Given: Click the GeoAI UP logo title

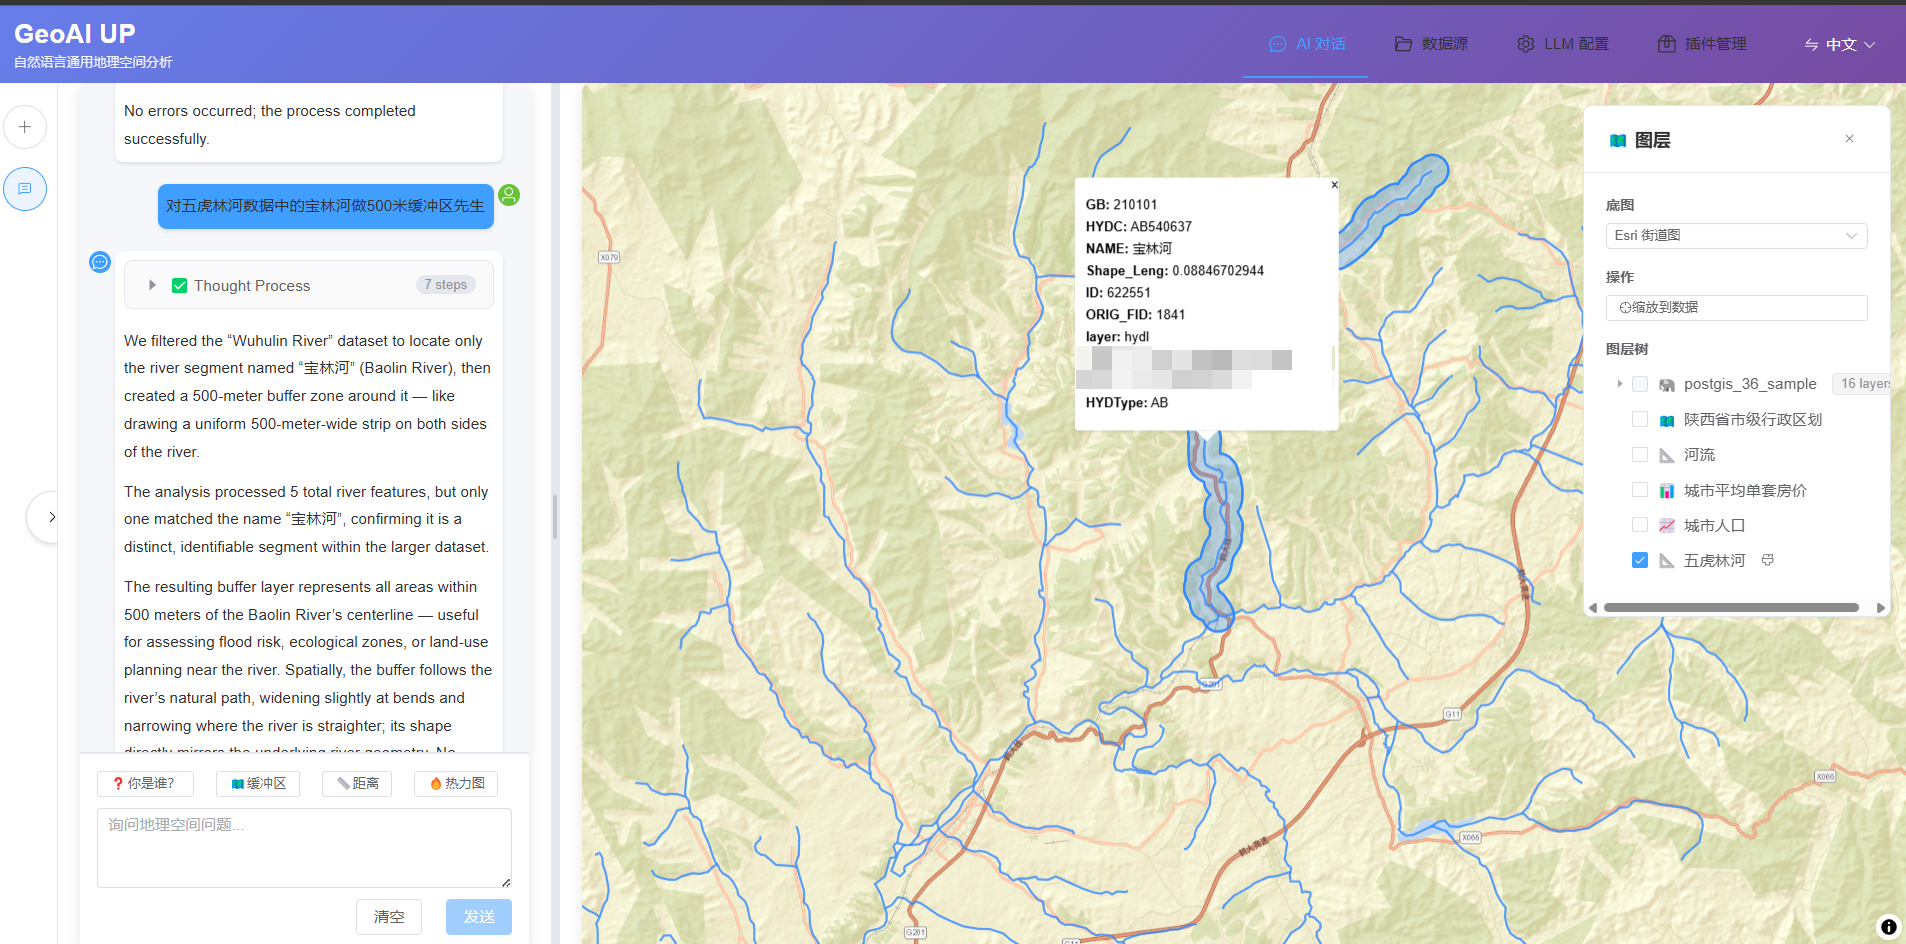Looking at the screenshot, I should click(x=75, y=34).
